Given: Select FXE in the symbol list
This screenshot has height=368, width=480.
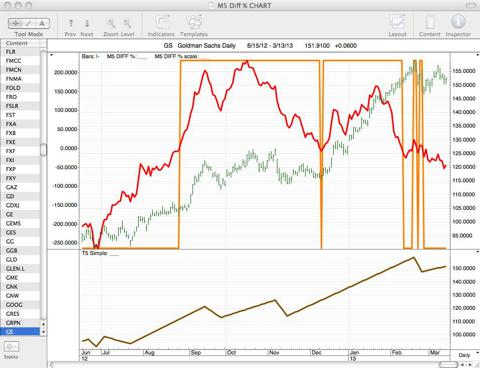Looking at the screenshot, I should pyautogui.click(x=20, y=142).
